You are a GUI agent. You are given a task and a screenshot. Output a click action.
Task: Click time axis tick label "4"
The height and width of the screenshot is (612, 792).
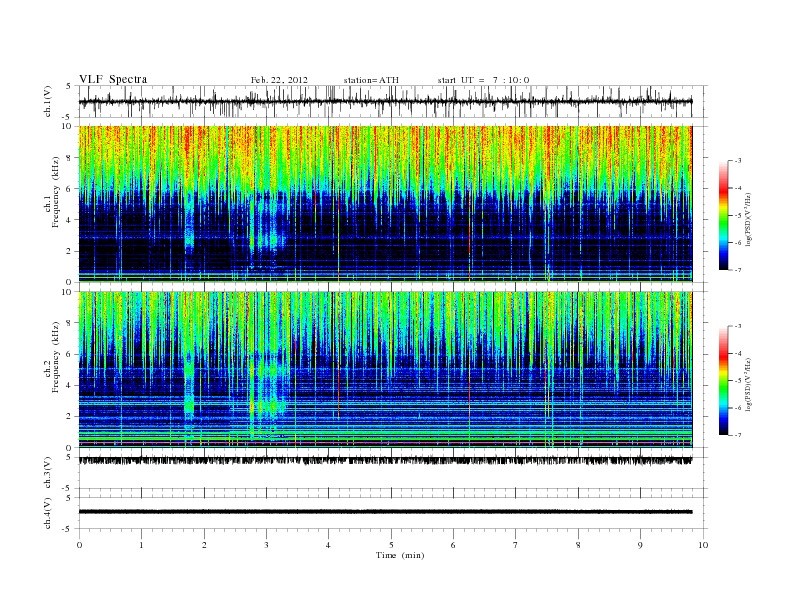[328, 545]
